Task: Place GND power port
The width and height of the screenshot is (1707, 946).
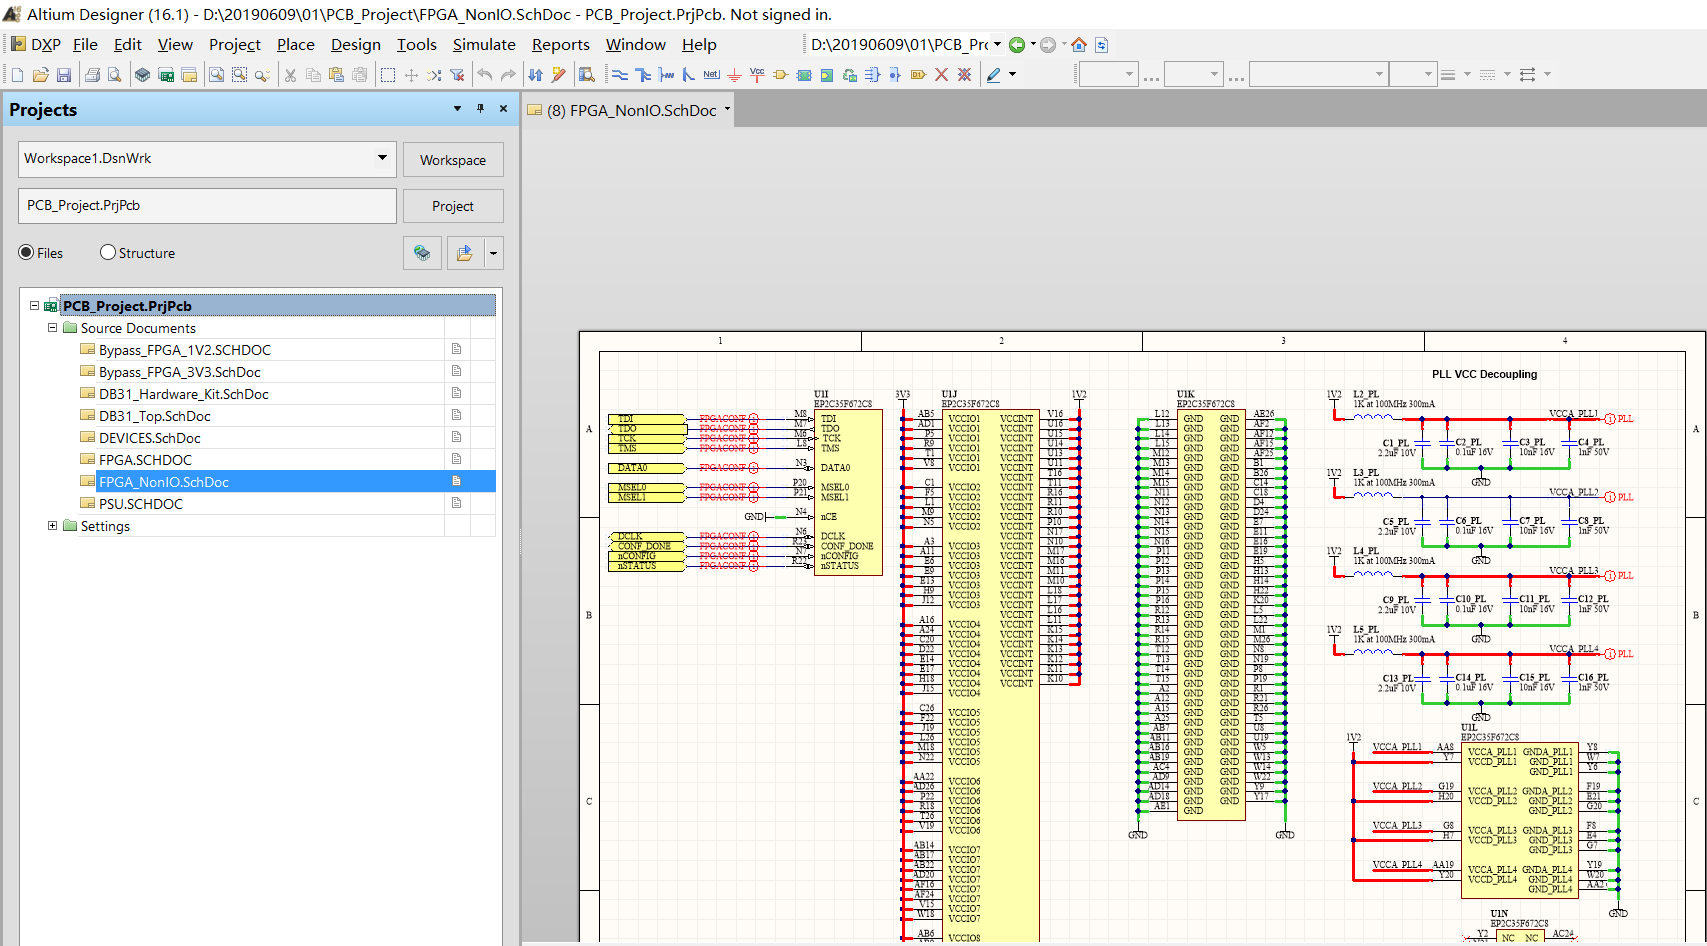Action: (734, 75)
